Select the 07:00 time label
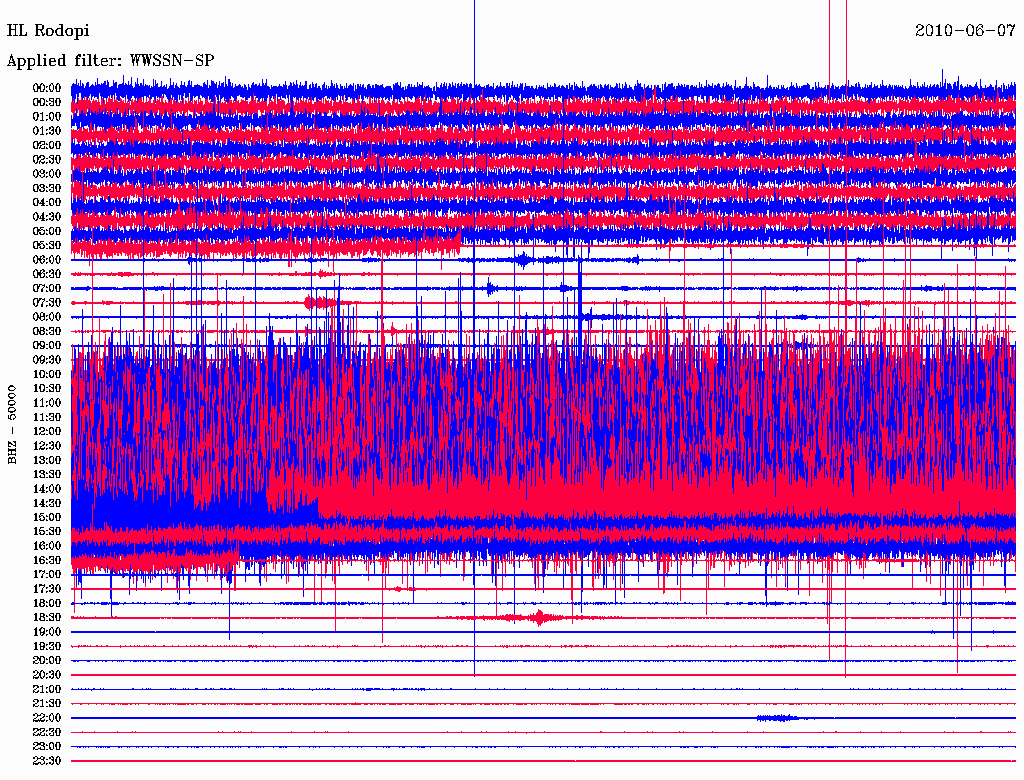This screenshot has height=780, width=1024. pyautogui.click(x=47, y=289)
